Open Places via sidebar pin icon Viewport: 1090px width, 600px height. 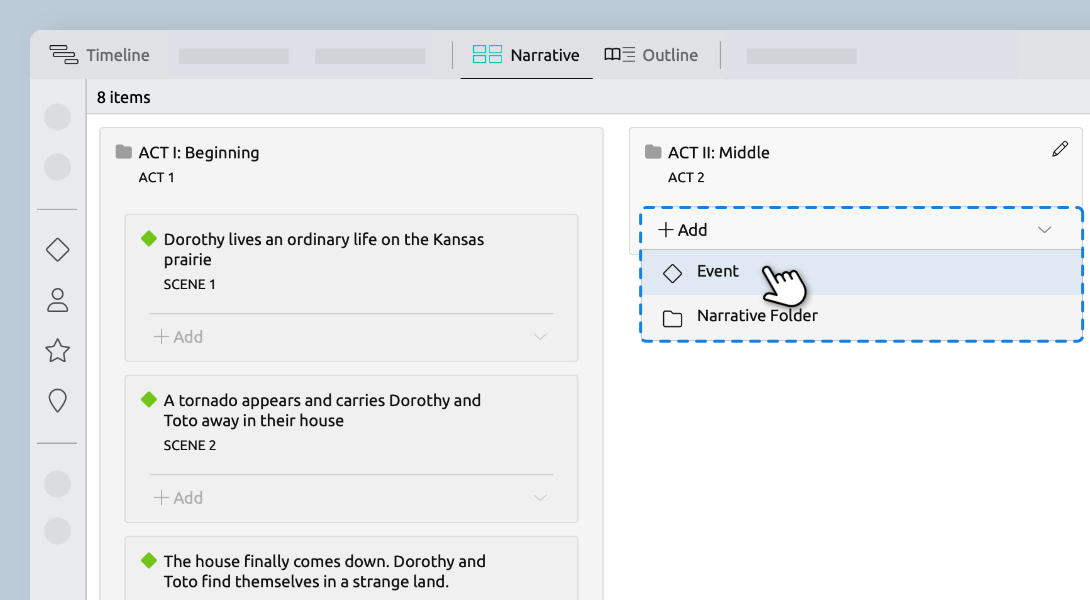click(x=58, y=400)
